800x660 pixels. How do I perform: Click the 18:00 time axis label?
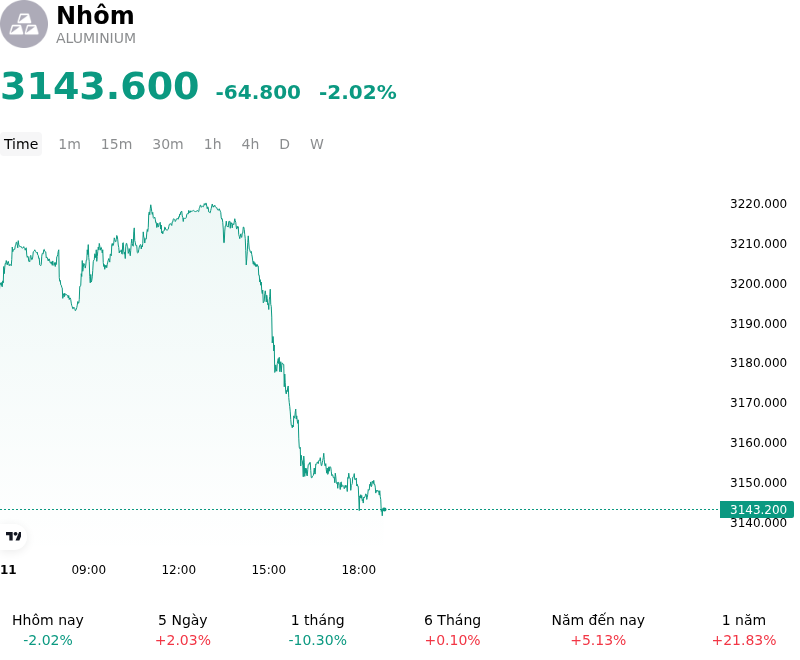359,570
